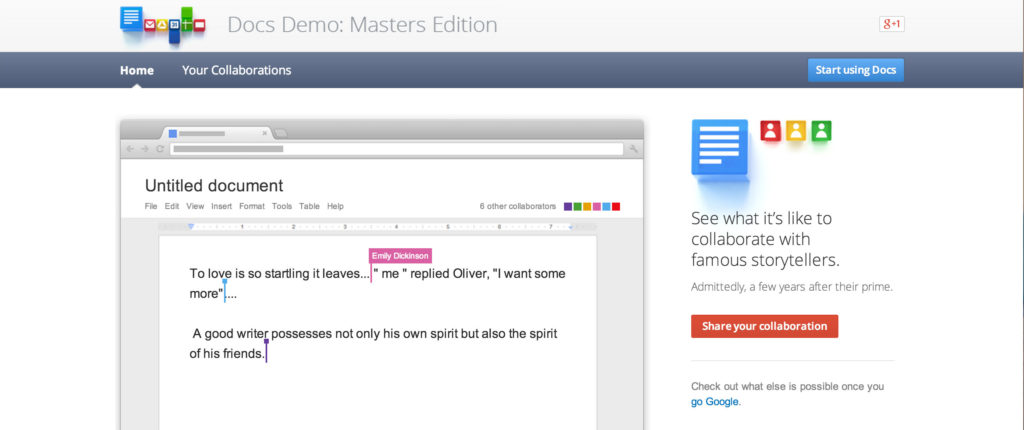Click the red Gmail icon in header logo

(150, 25)
